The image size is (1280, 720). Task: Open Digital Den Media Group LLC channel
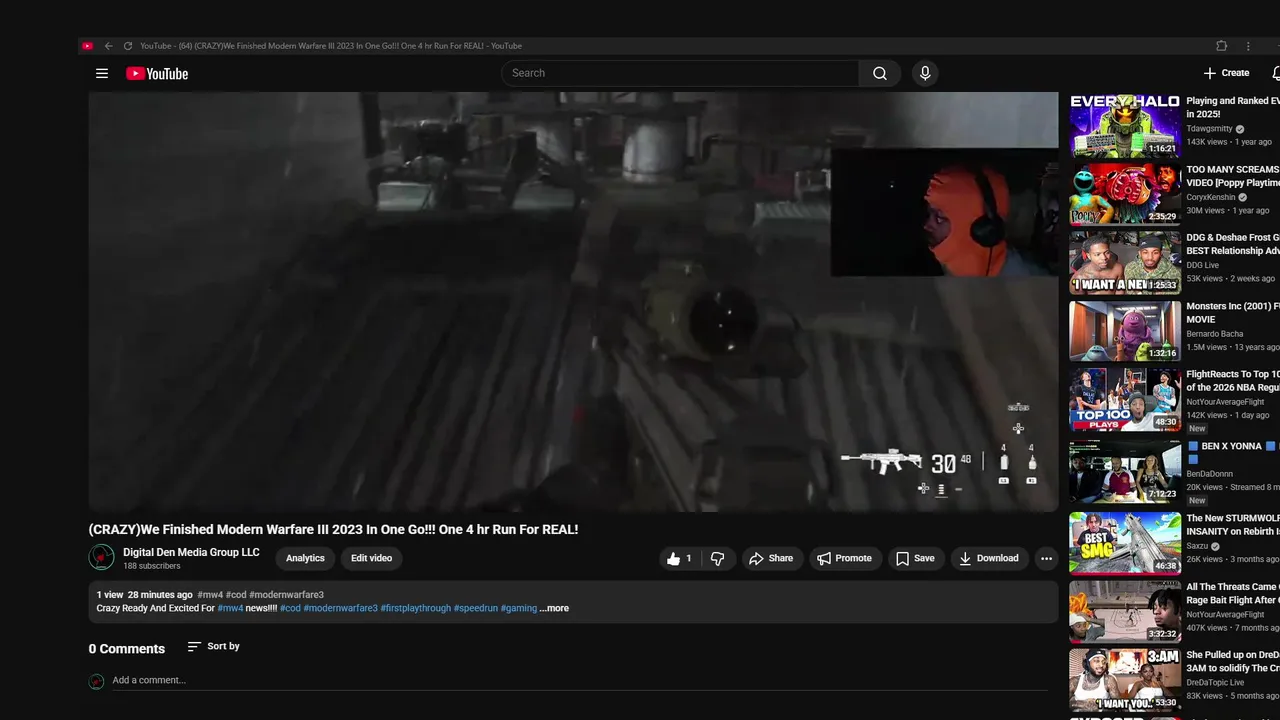tap(191, 552)
